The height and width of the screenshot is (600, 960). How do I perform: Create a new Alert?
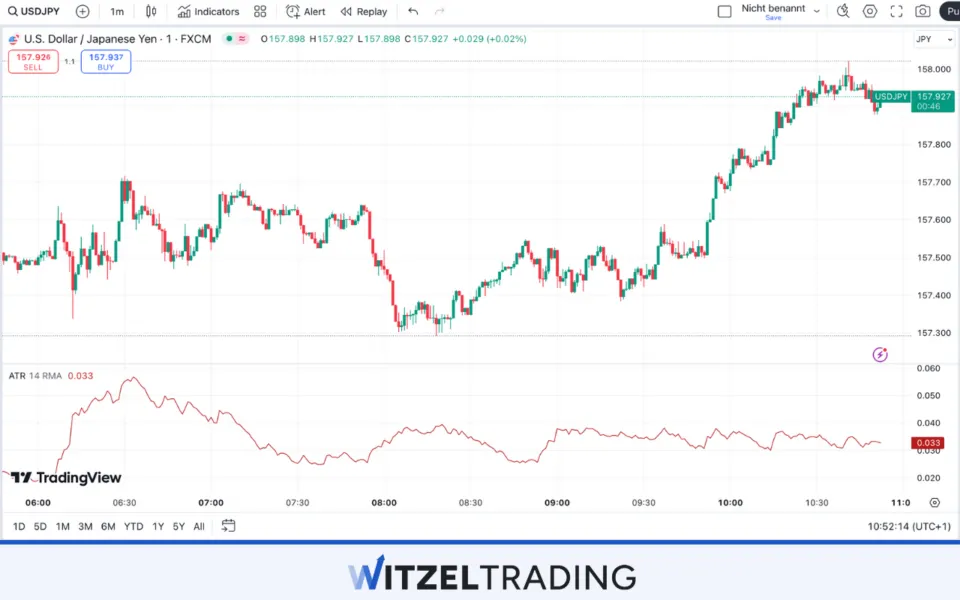306,12
